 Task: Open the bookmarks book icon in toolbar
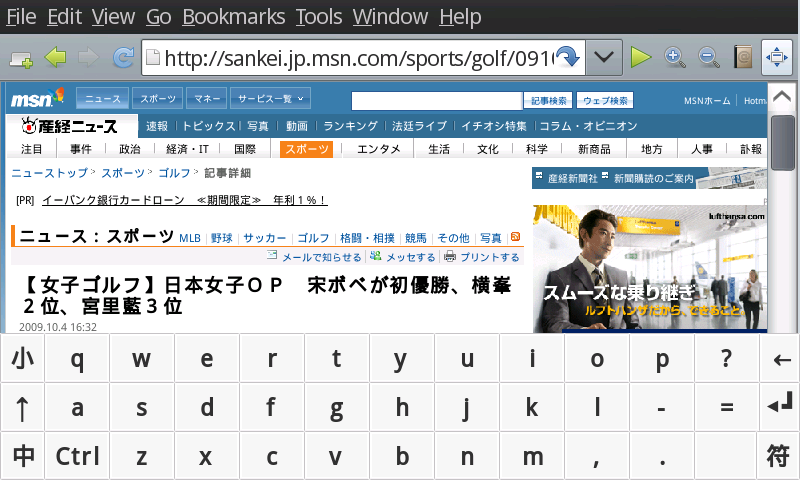coord(742,57)
